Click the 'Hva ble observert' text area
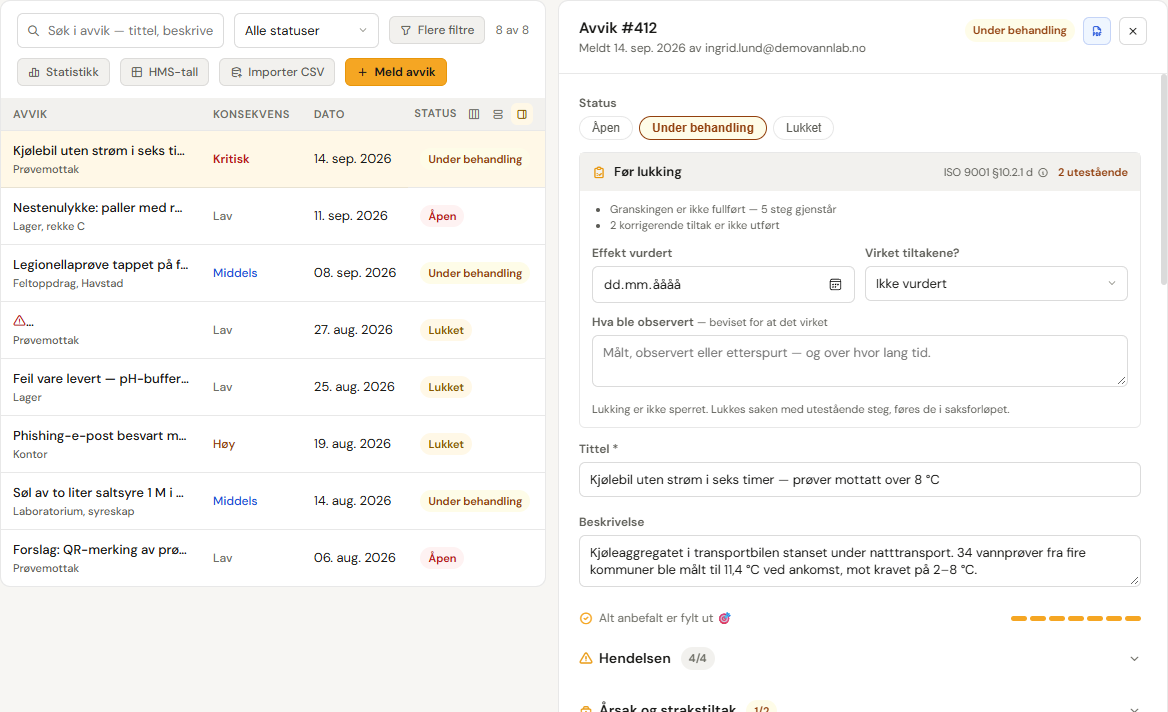 (860, 361)
